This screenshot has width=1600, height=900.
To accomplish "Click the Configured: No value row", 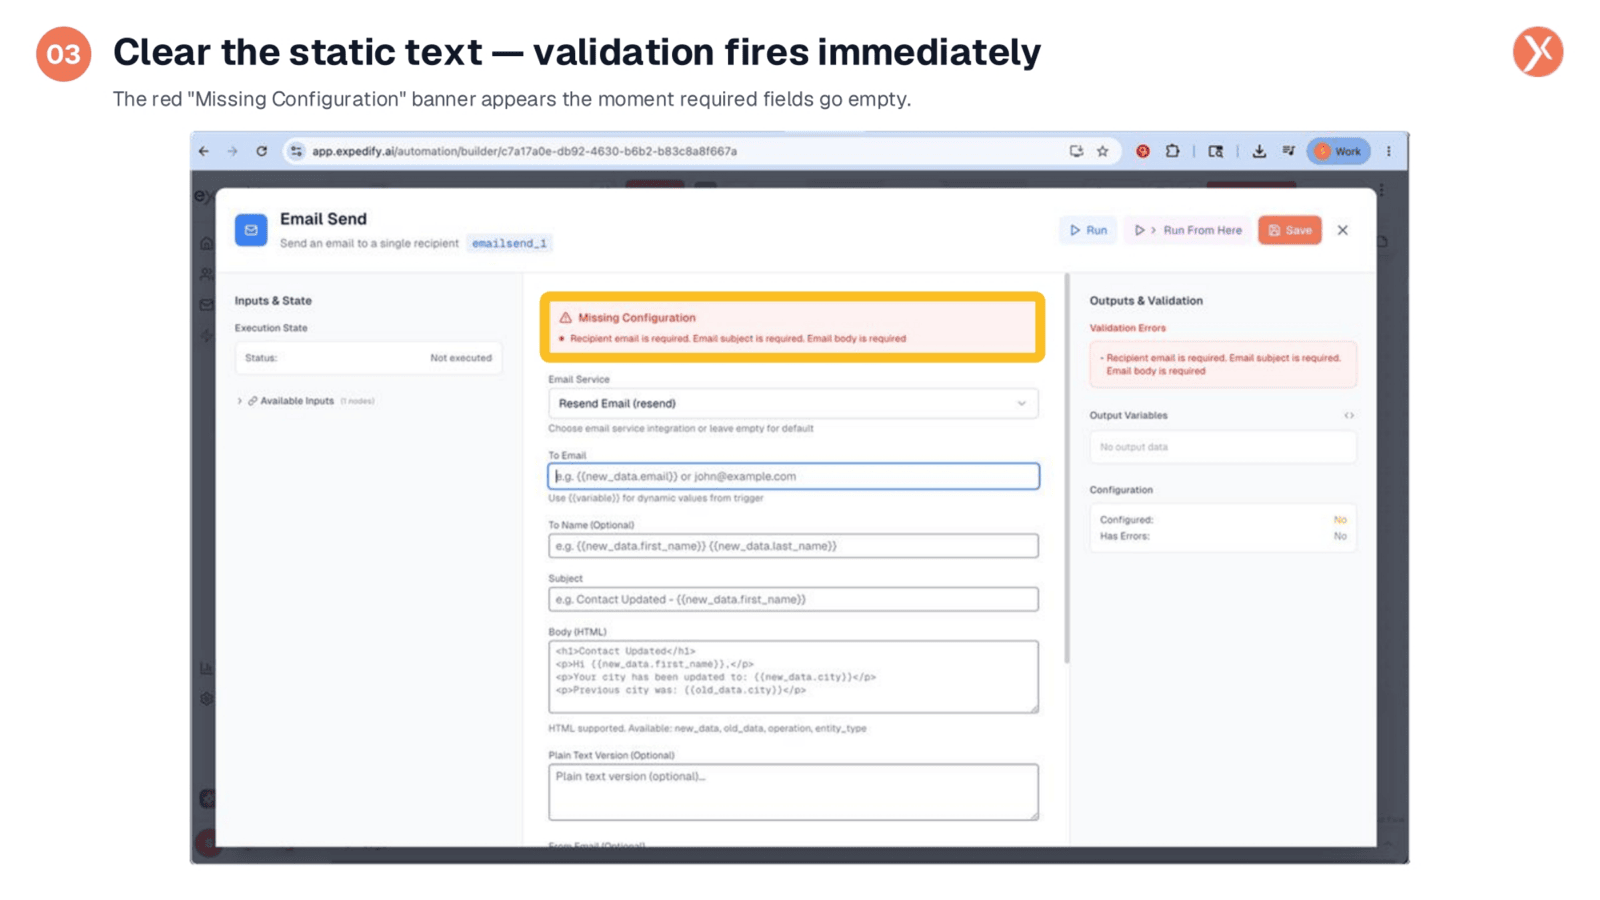I will tap(1222, 520).
